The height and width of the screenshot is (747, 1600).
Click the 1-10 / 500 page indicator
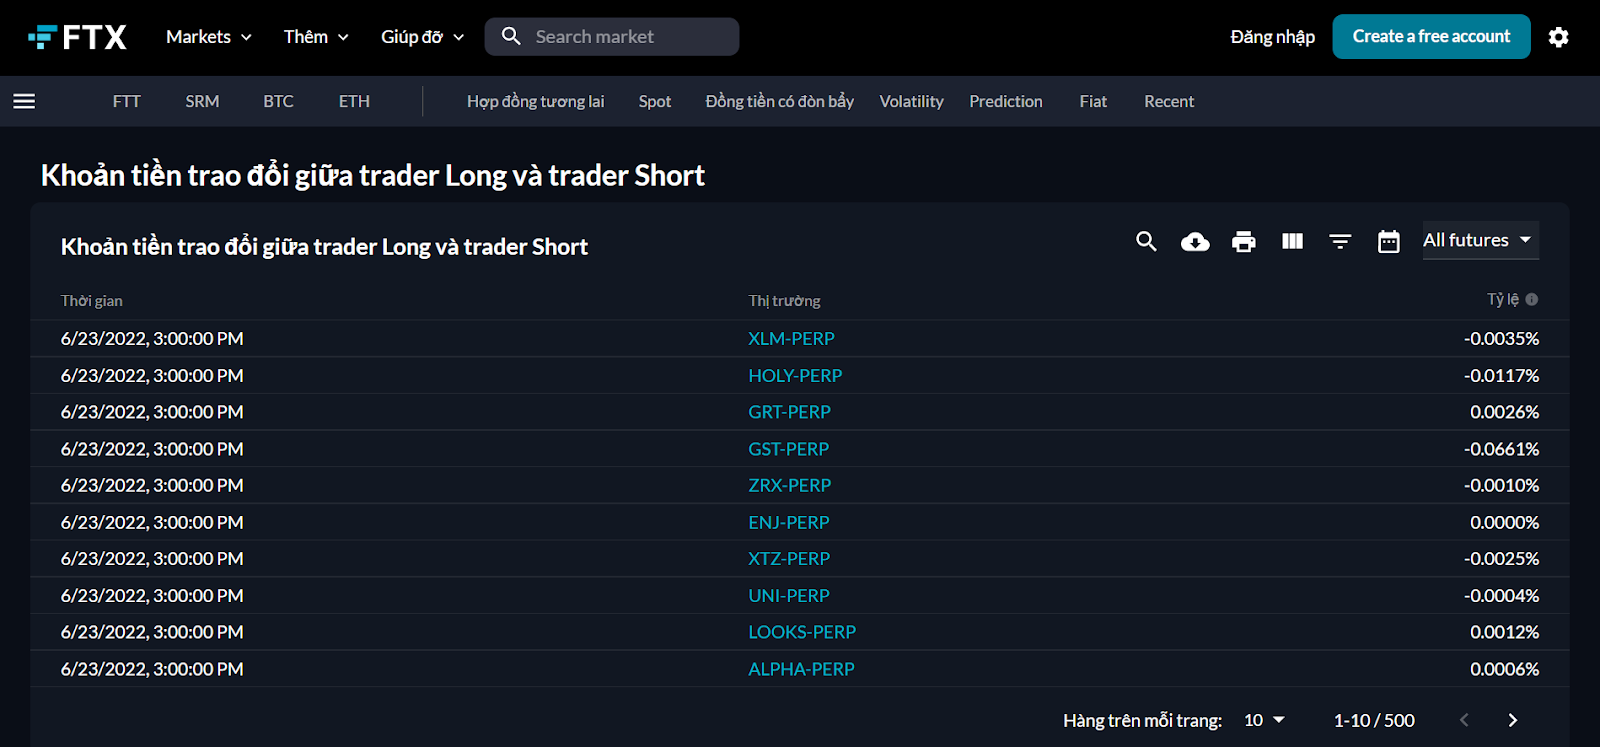point(1374,720)
